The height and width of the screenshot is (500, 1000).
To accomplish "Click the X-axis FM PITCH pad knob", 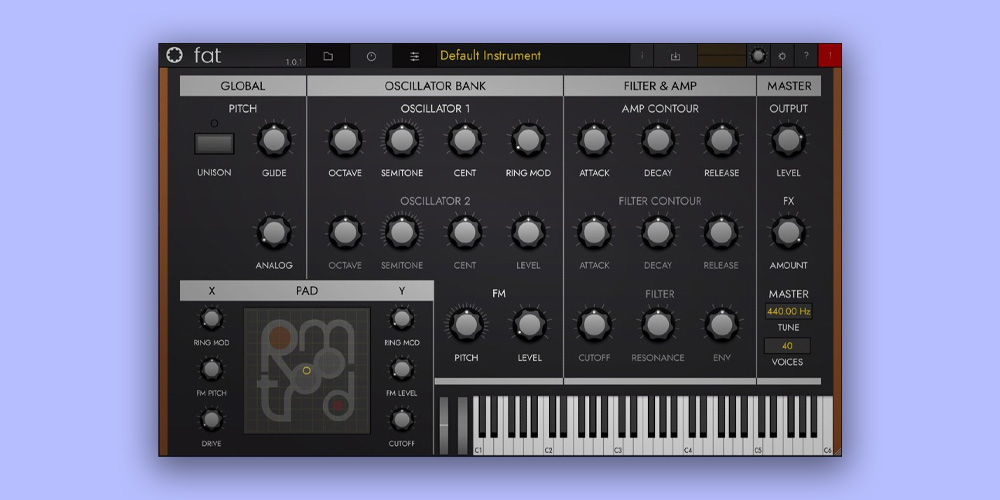I will (211, 369).
